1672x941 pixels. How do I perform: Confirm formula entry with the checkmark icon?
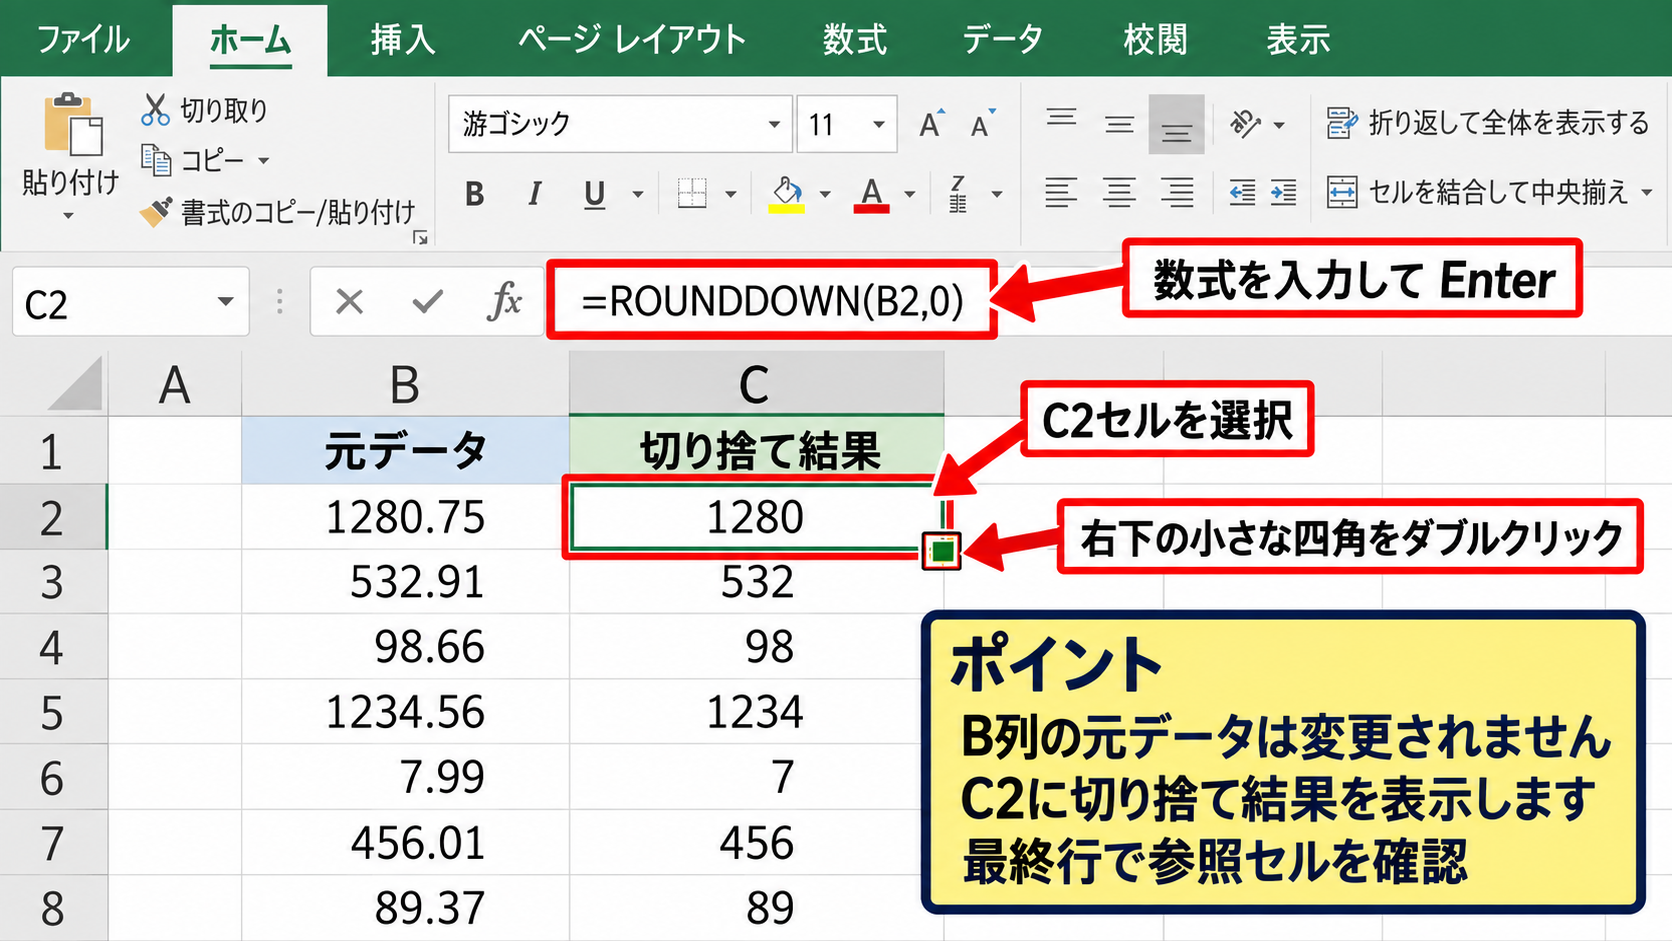pyautogui.click(x=427, y=301)
